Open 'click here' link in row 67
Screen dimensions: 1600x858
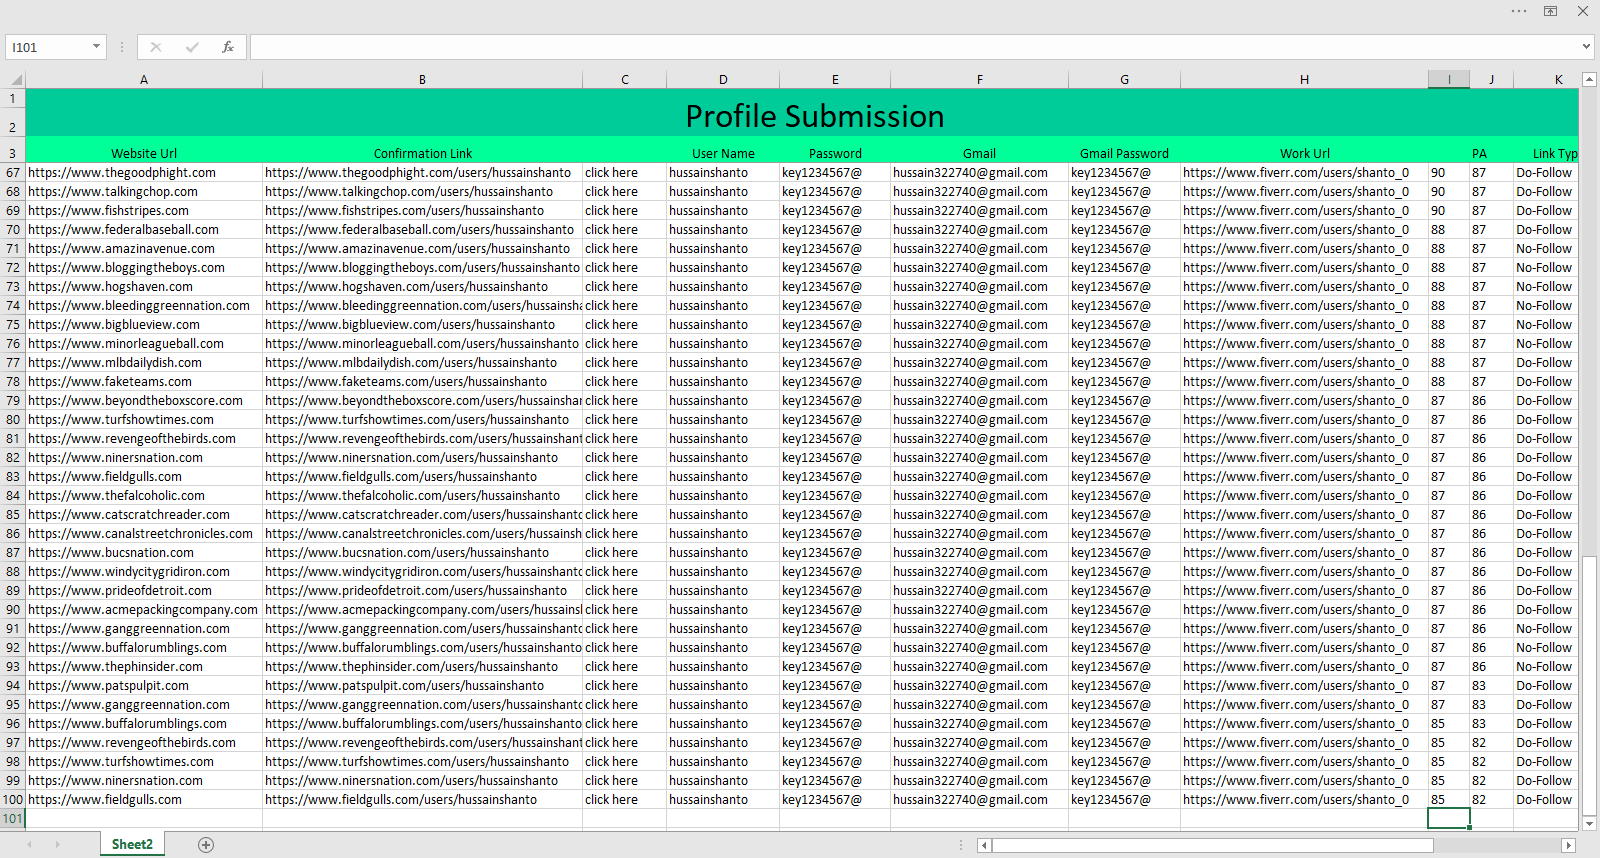click(611, 173)
